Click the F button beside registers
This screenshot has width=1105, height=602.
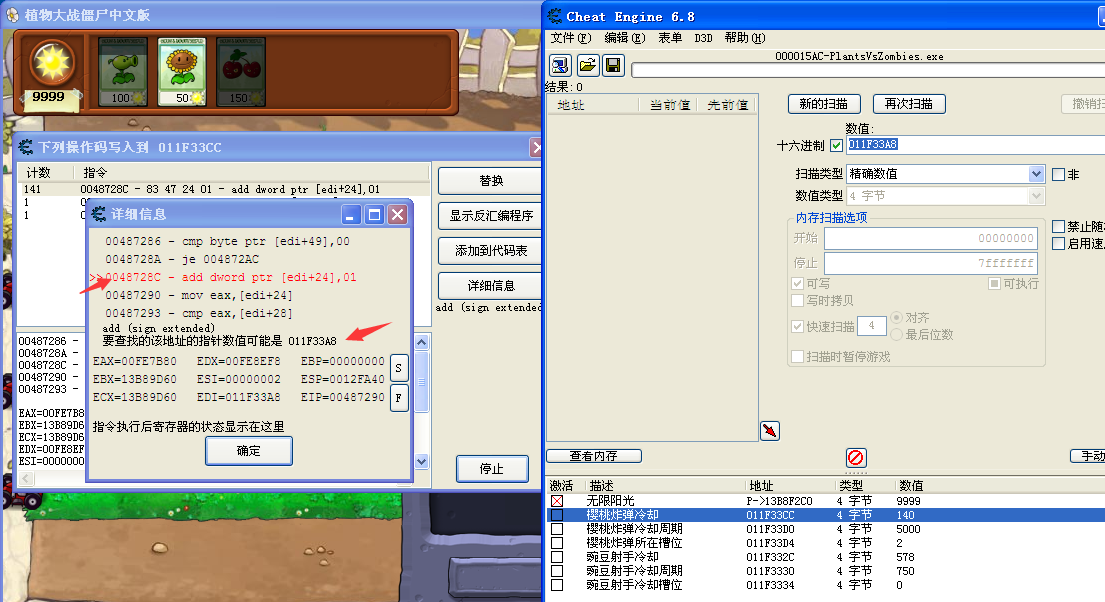tap(399, 398)
